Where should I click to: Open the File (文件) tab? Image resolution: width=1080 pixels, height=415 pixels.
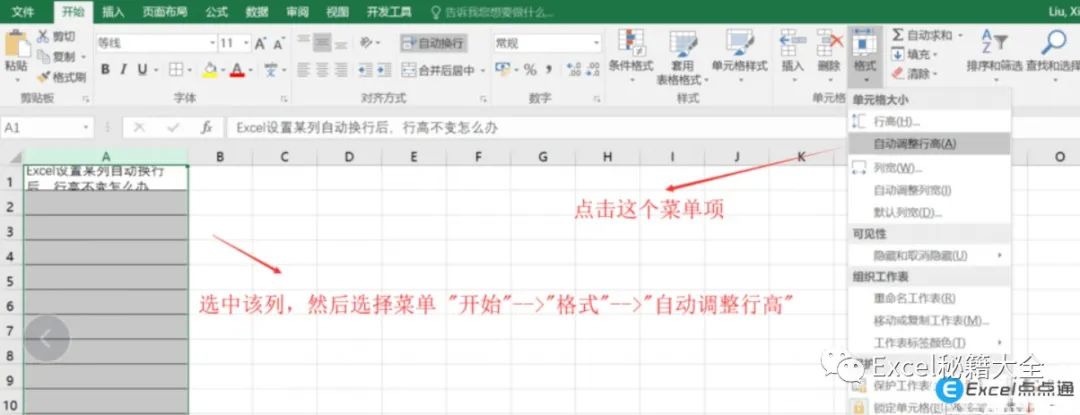tap(23, 12)
